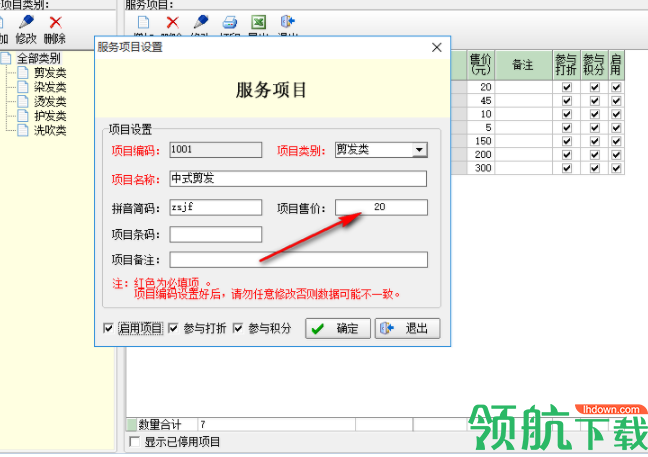Click the 参与积分 column header in table

click(594, 65)
